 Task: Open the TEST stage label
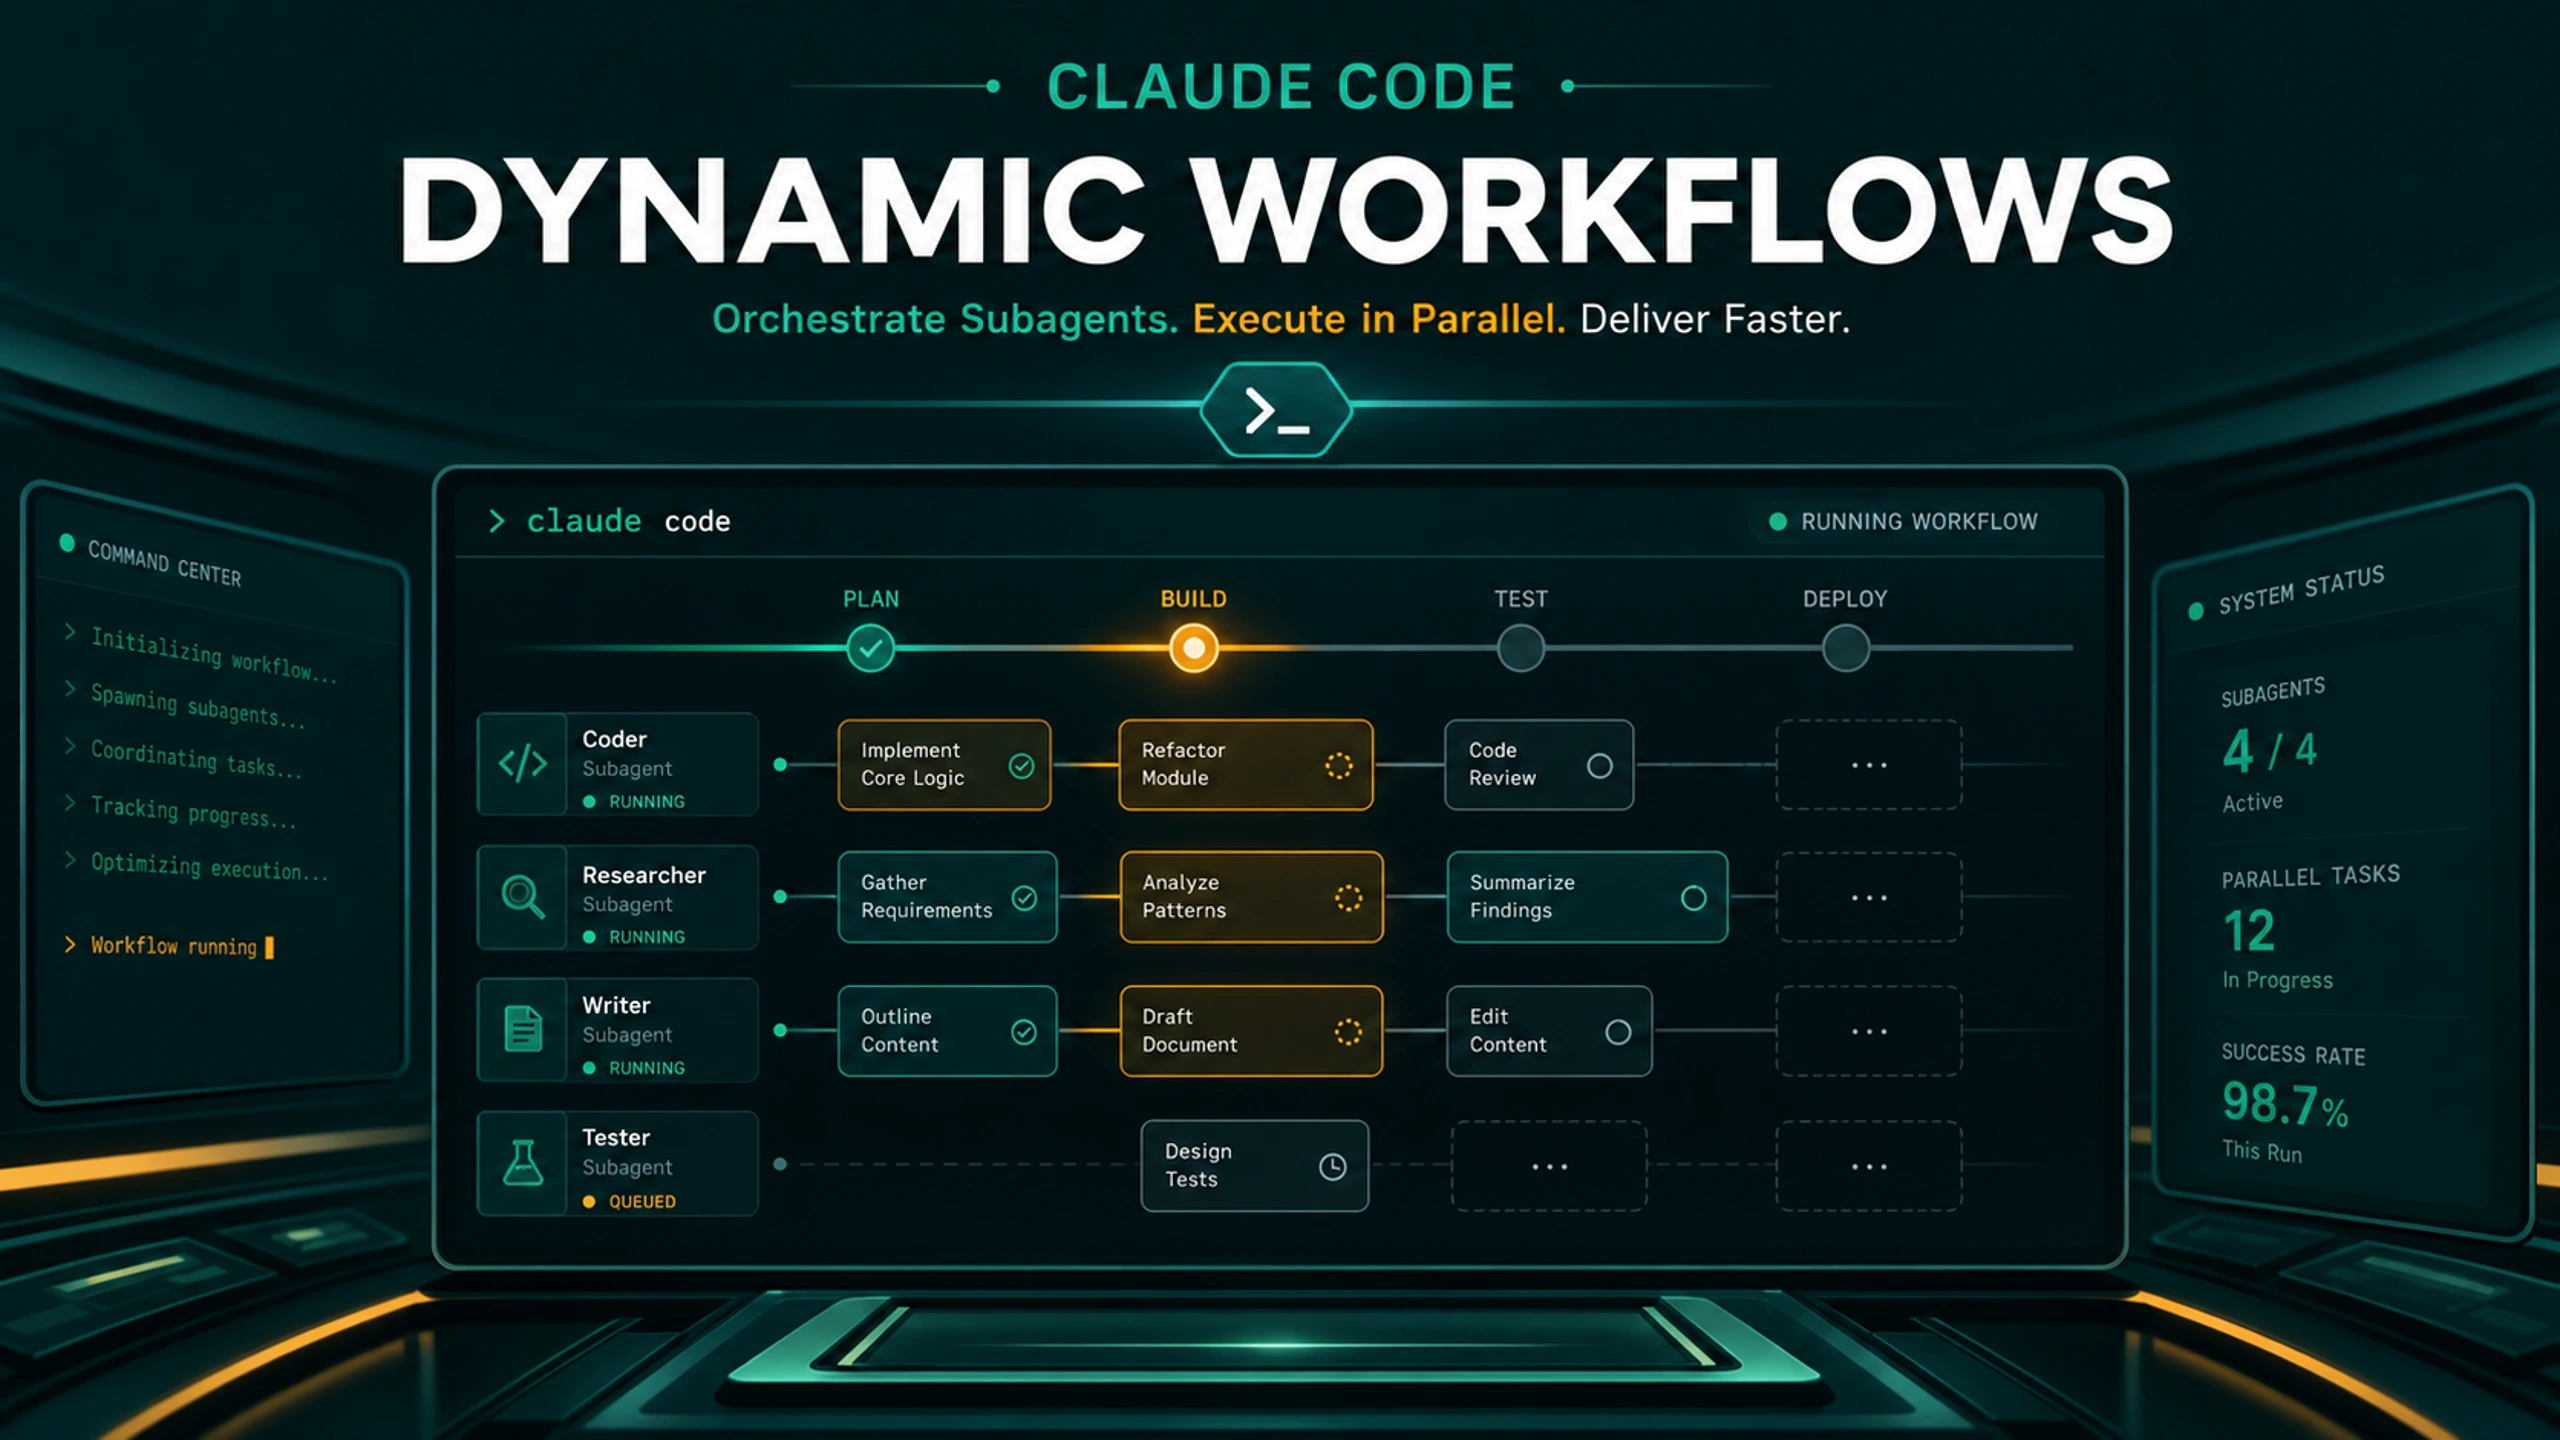click(x=1521, y=599)
